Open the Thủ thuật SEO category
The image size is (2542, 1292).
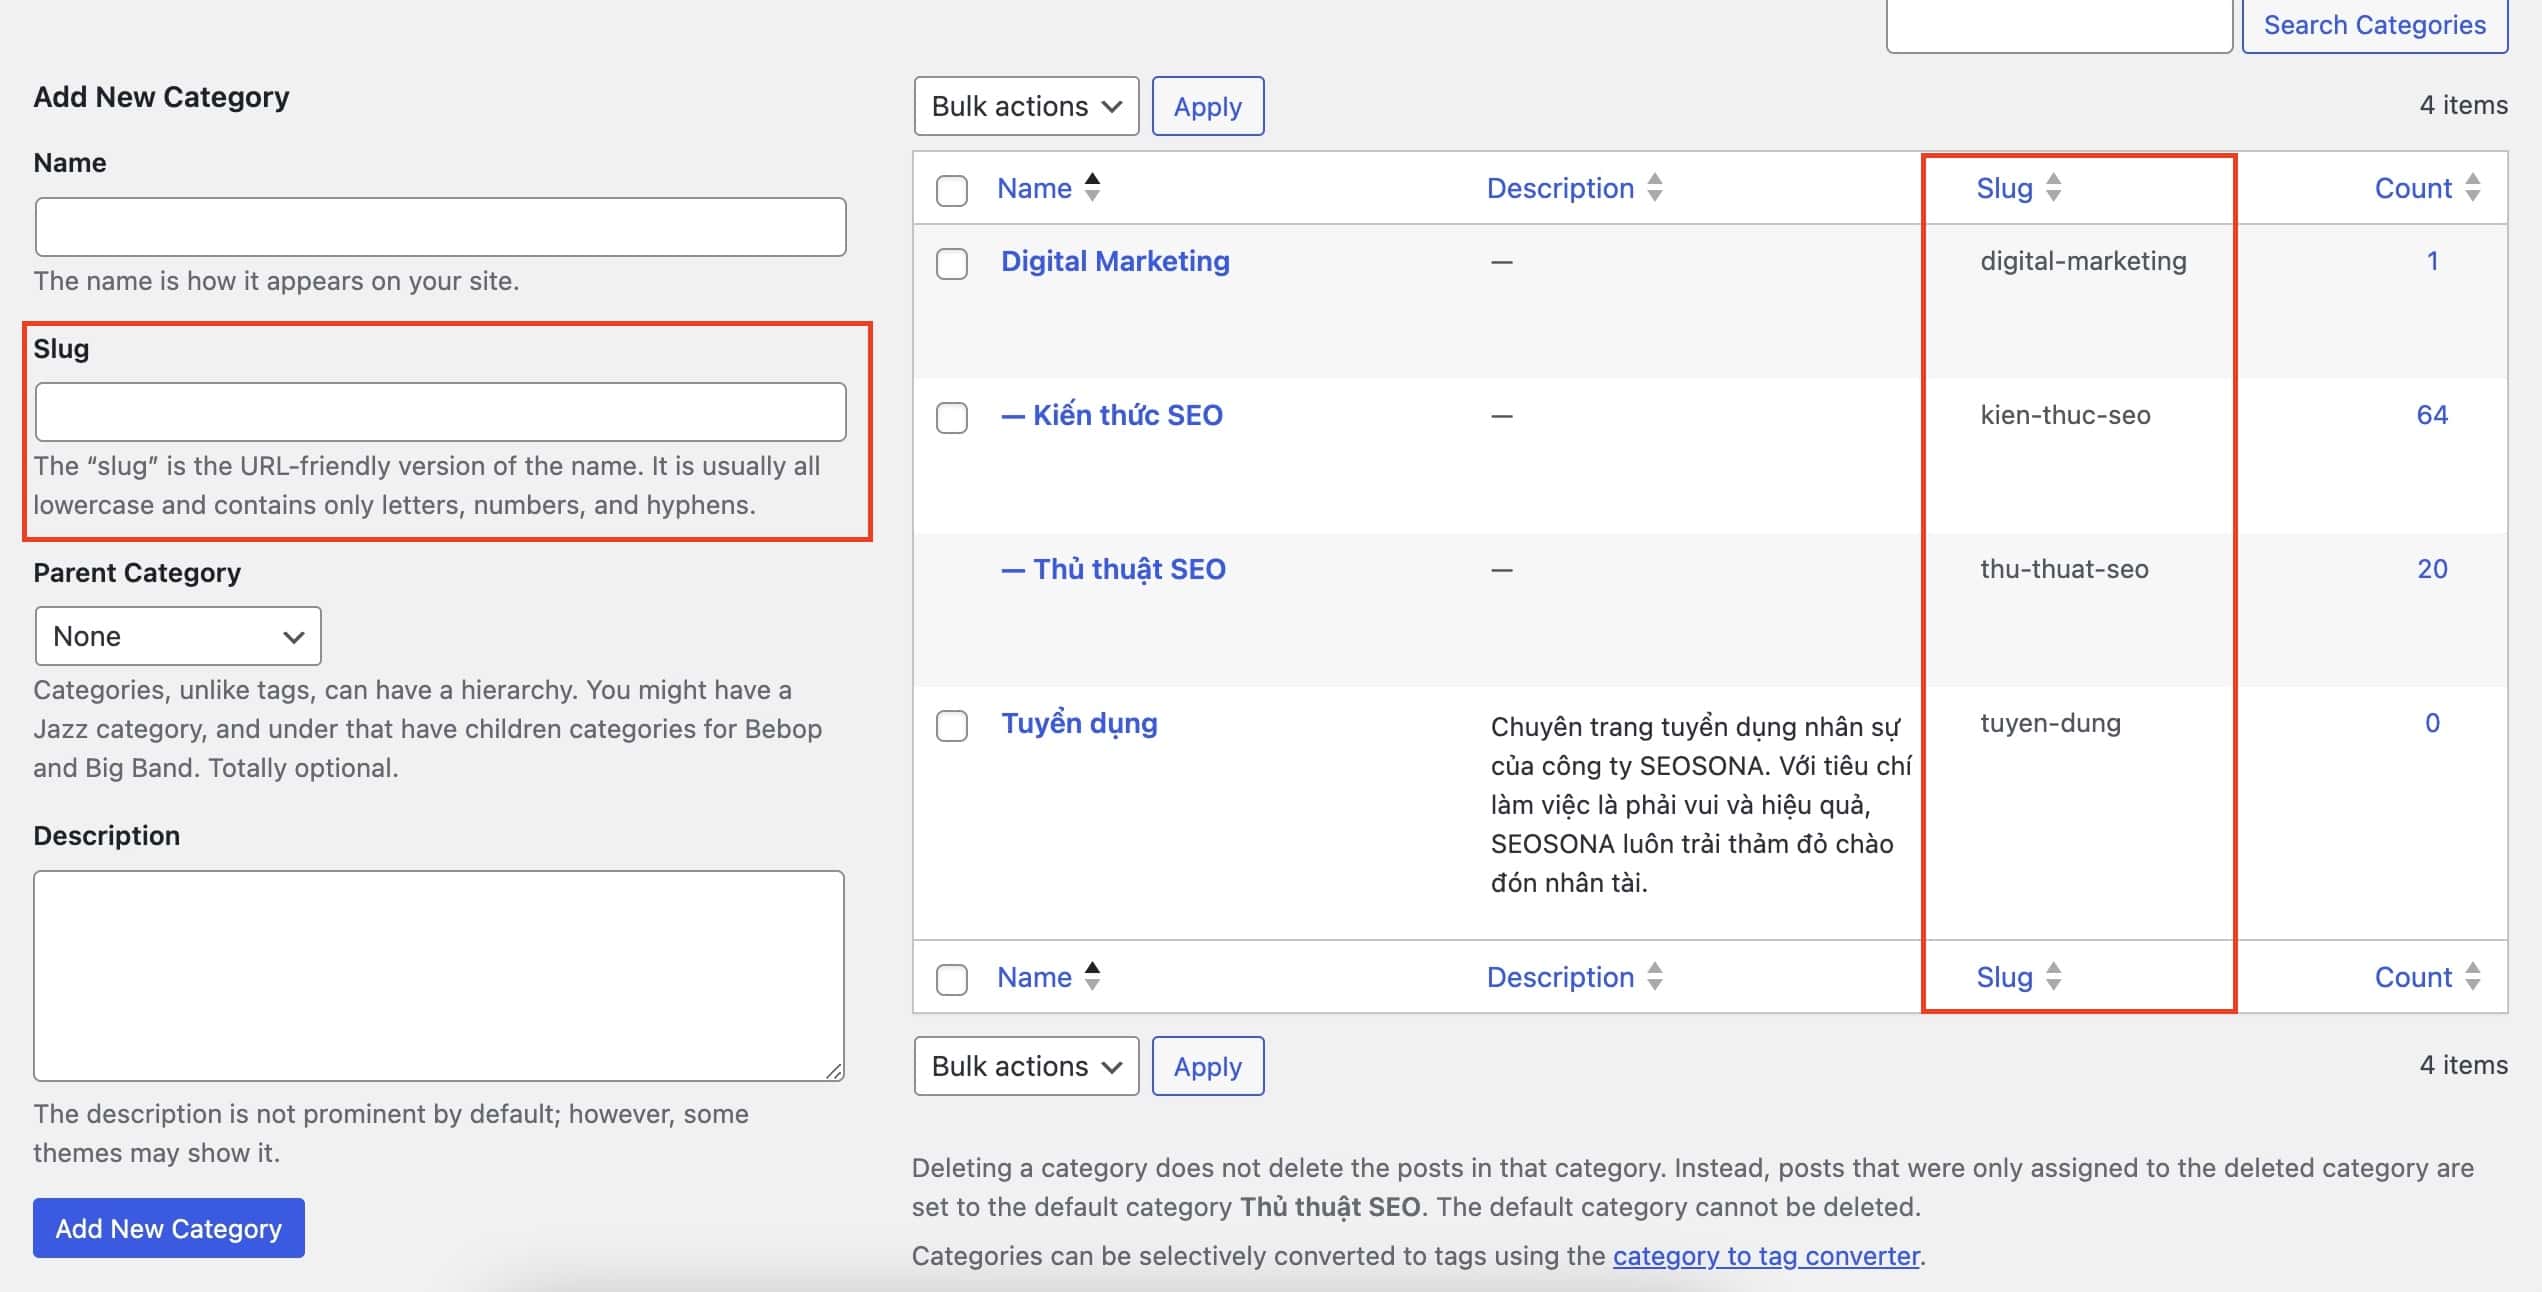click(1113, 569)
